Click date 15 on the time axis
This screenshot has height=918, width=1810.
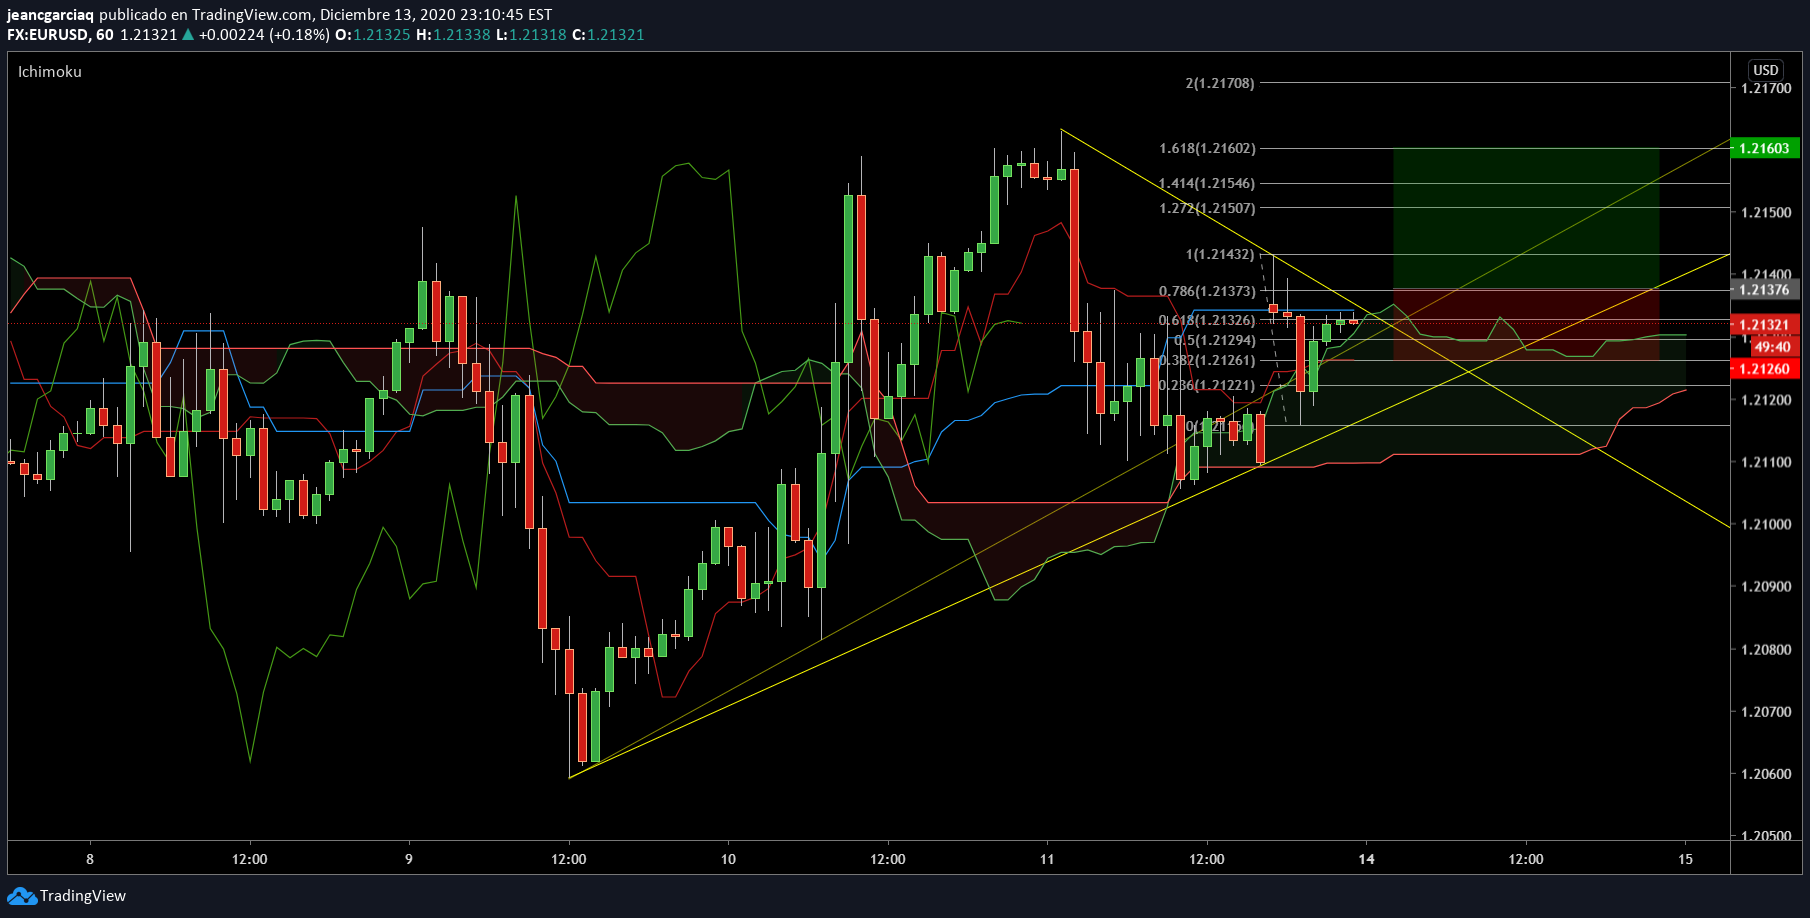coord(1686,859)
